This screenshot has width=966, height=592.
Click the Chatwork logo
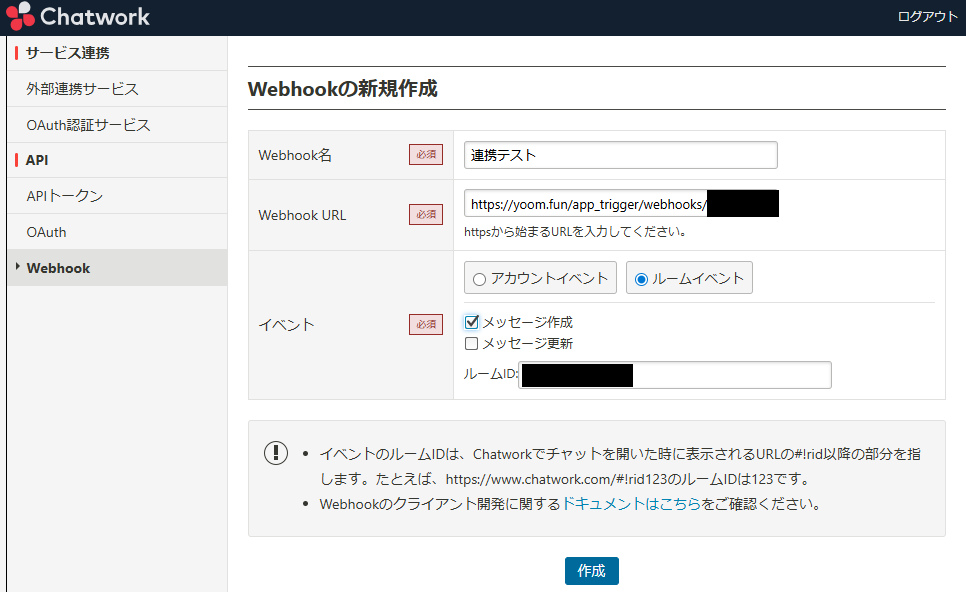click(78, 16)
